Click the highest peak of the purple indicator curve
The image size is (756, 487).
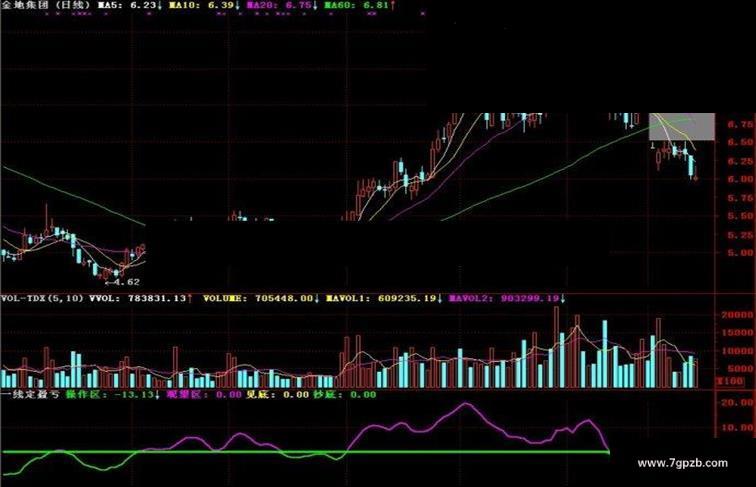pyautogui.click(x=465, y=404)
